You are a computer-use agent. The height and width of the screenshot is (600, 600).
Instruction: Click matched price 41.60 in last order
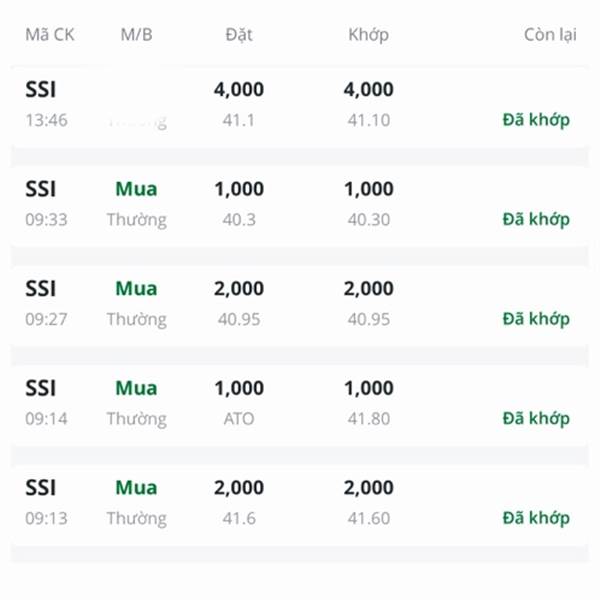pyautogui.click(x=368, y=518)
